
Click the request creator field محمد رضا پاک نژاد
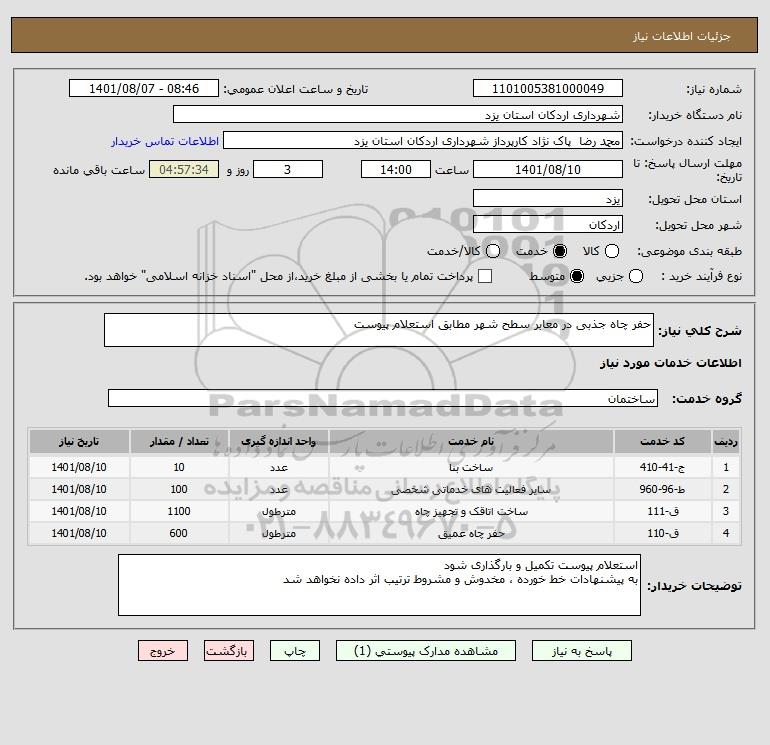(423, 140)
